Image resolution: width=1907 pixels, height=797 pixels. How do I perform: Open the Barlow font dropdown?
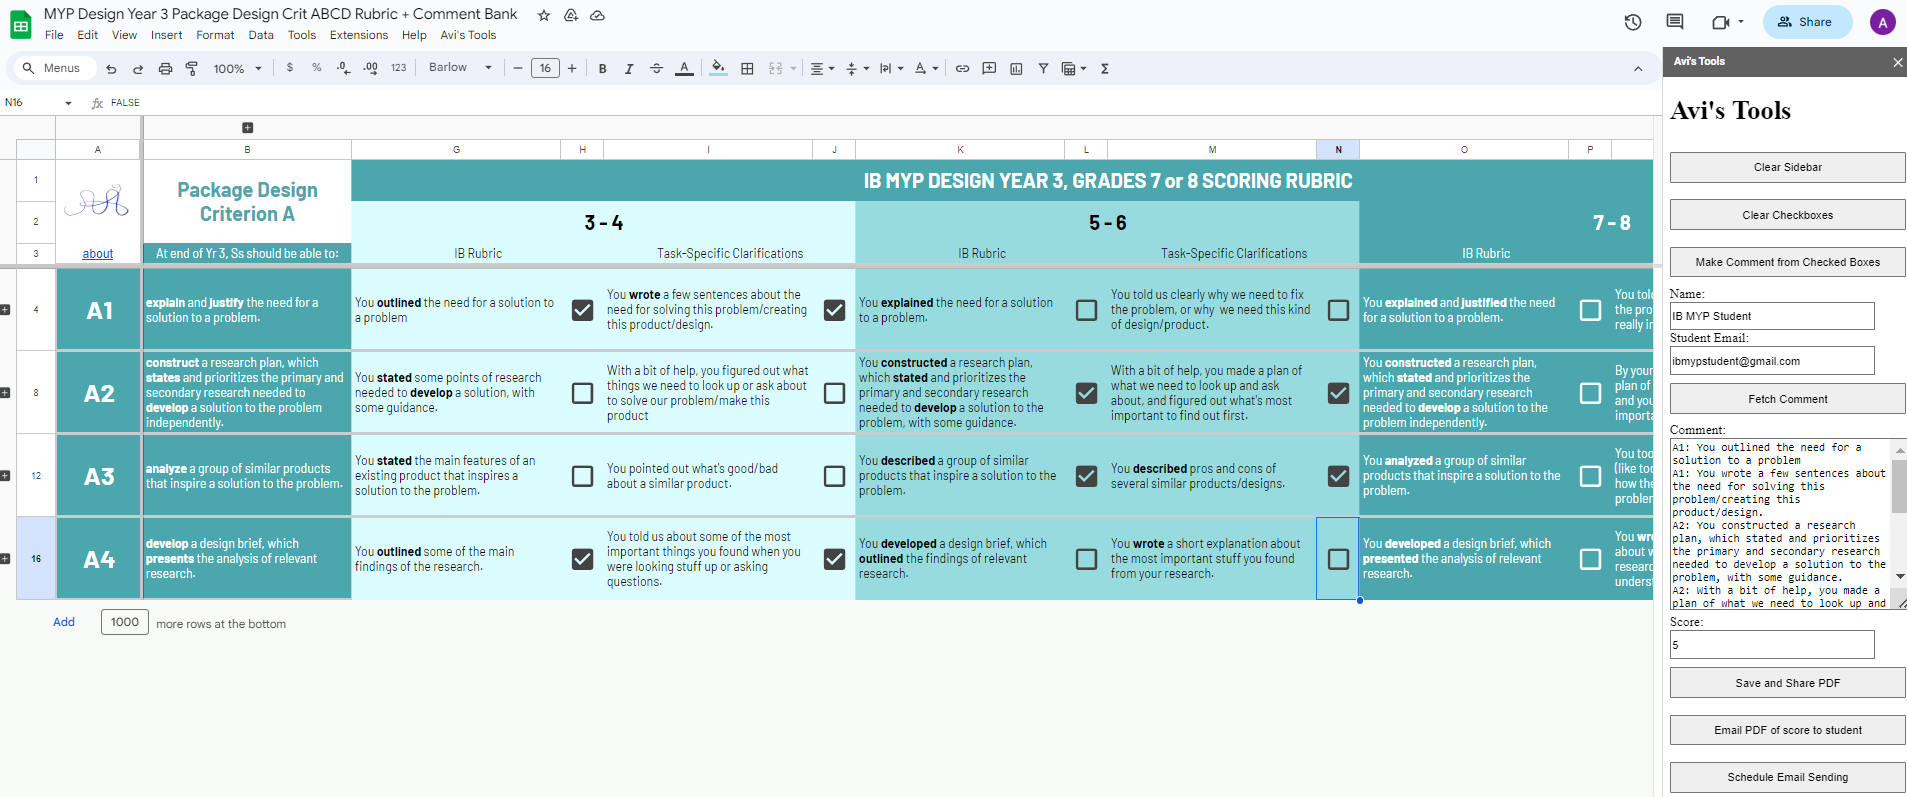(461, 68)
